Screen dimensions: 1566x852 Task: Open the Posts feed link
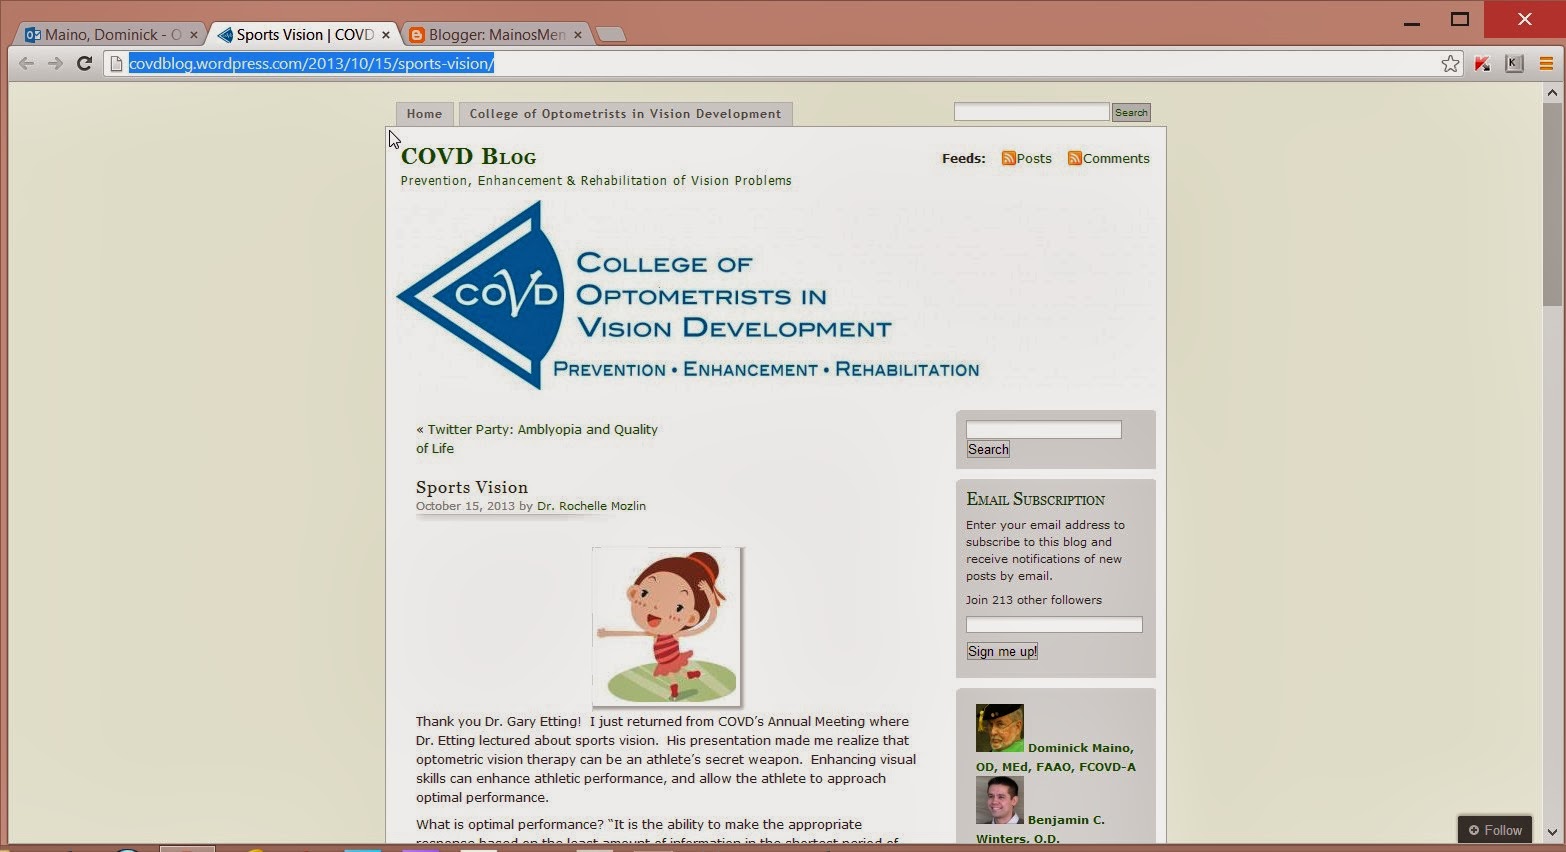(x=1034, y=158)
